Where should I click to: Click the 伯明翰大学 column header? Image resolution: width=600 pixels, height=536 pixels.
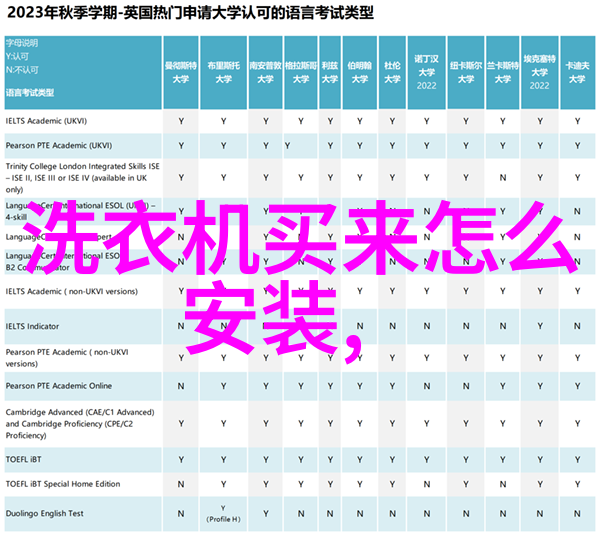click(360, 72)
